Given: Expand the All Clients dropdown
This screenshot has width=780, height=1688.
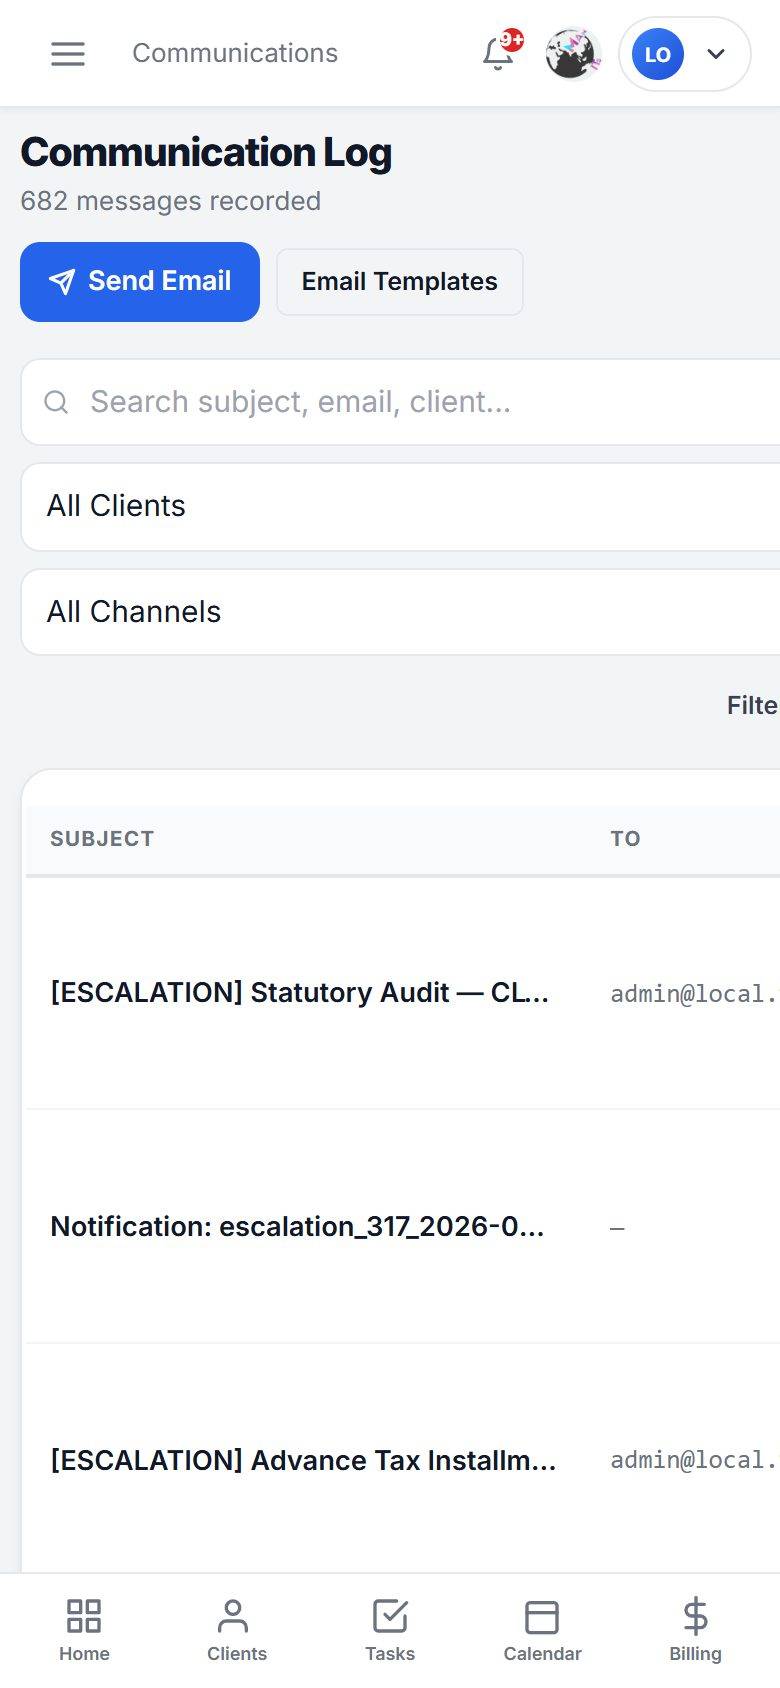Looking at the screenshot, I should 400,506.
